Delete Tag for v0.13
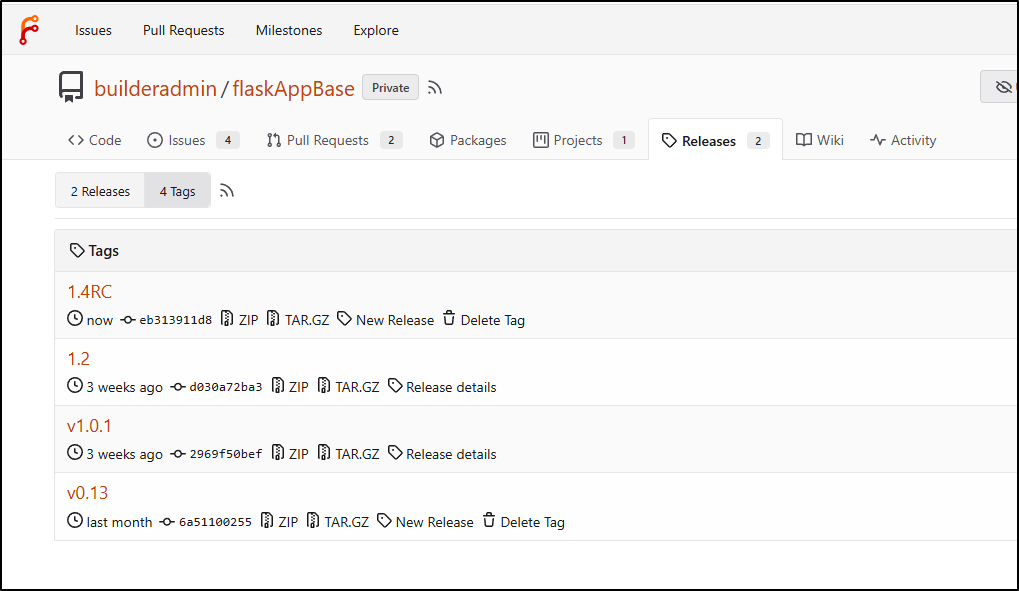 point(523,521)
